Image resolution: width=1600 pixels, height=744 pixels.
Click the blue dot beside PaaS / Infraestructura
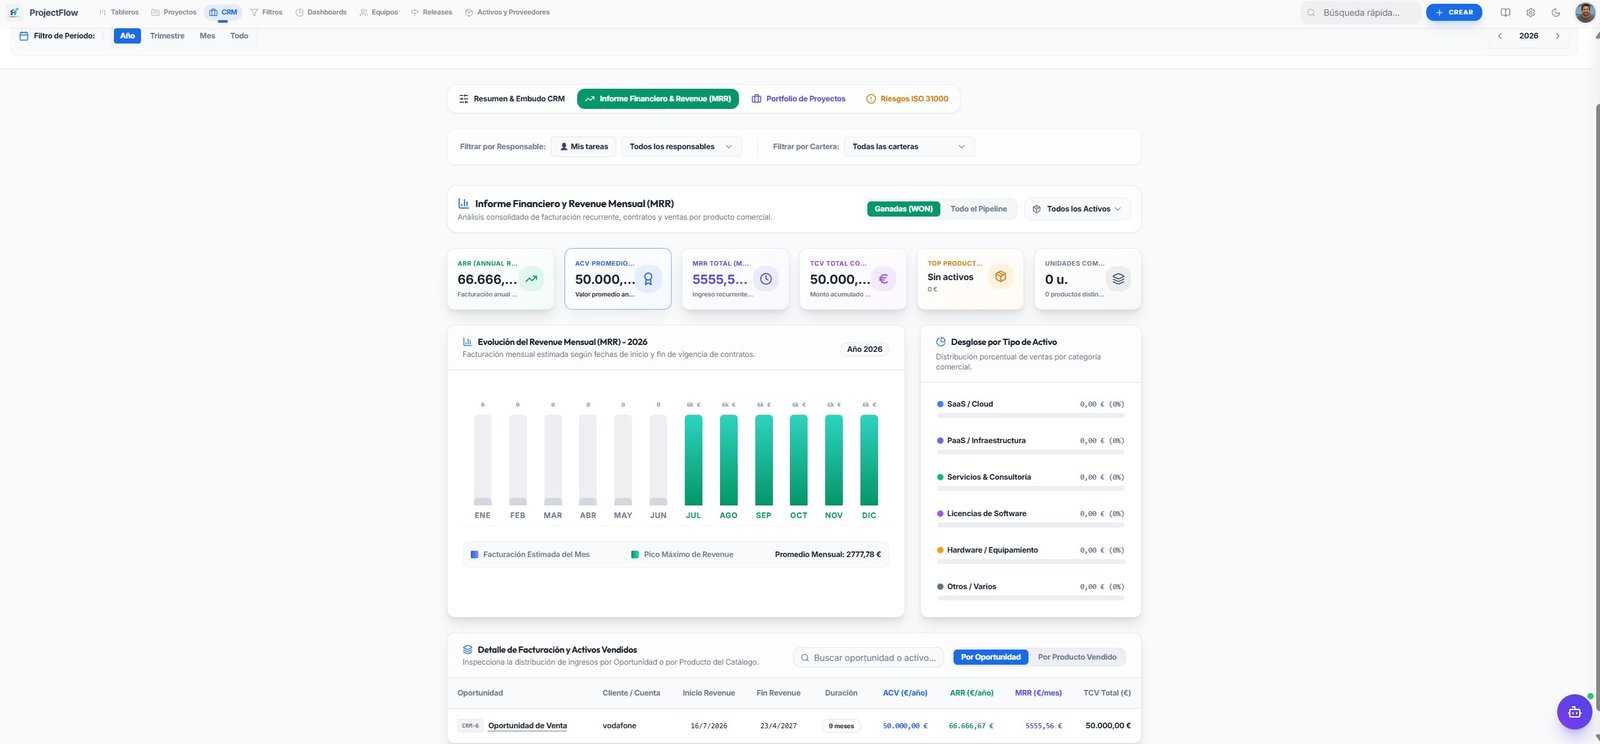click(x=940, y=441)
